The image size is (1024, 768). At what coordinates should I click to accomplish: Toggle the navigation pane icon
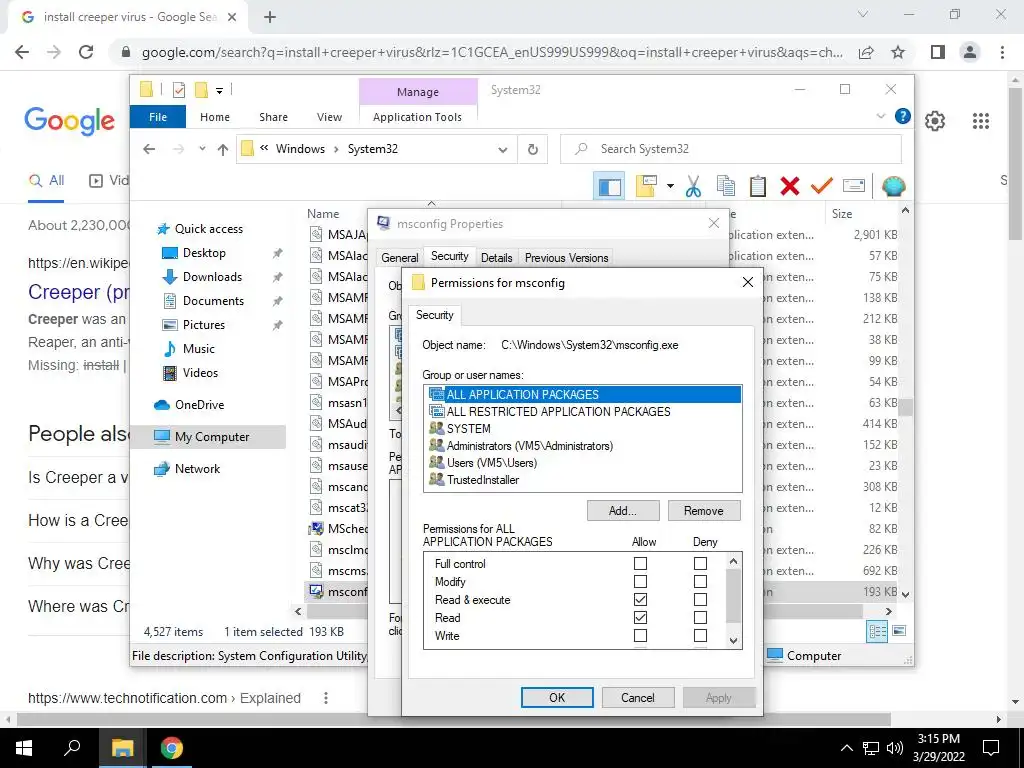coord(609,187)
